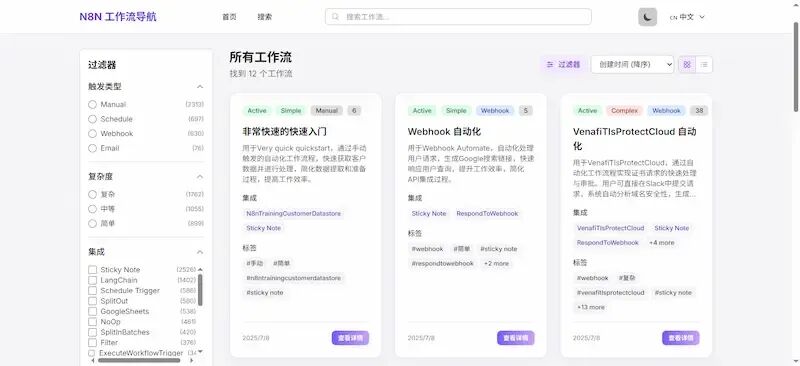Collapse the 复杂度 section
This screenshot has width=800, height=366.
[200, 177]
